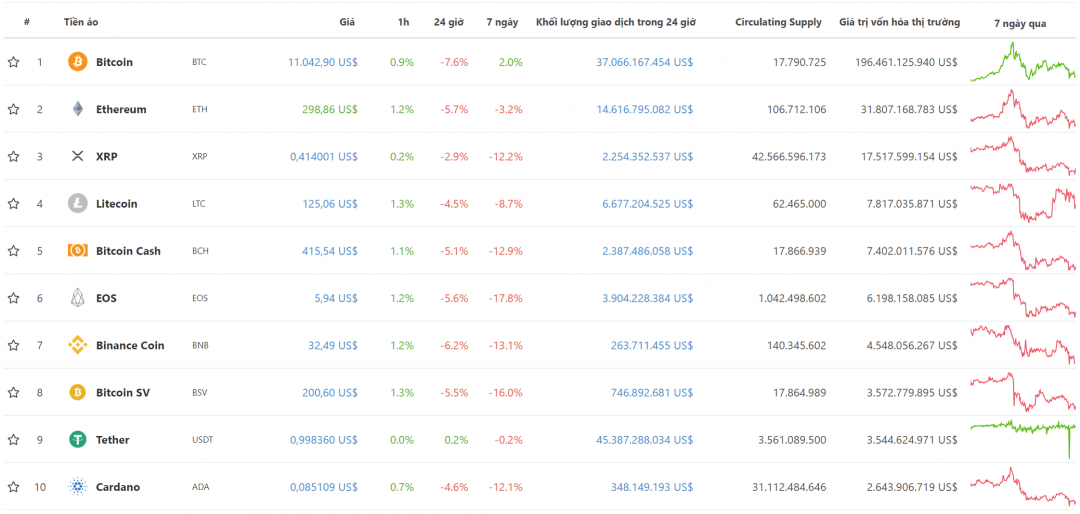Star the XRP row
The height and width of the screenshot is (514, 1080).
13,156
